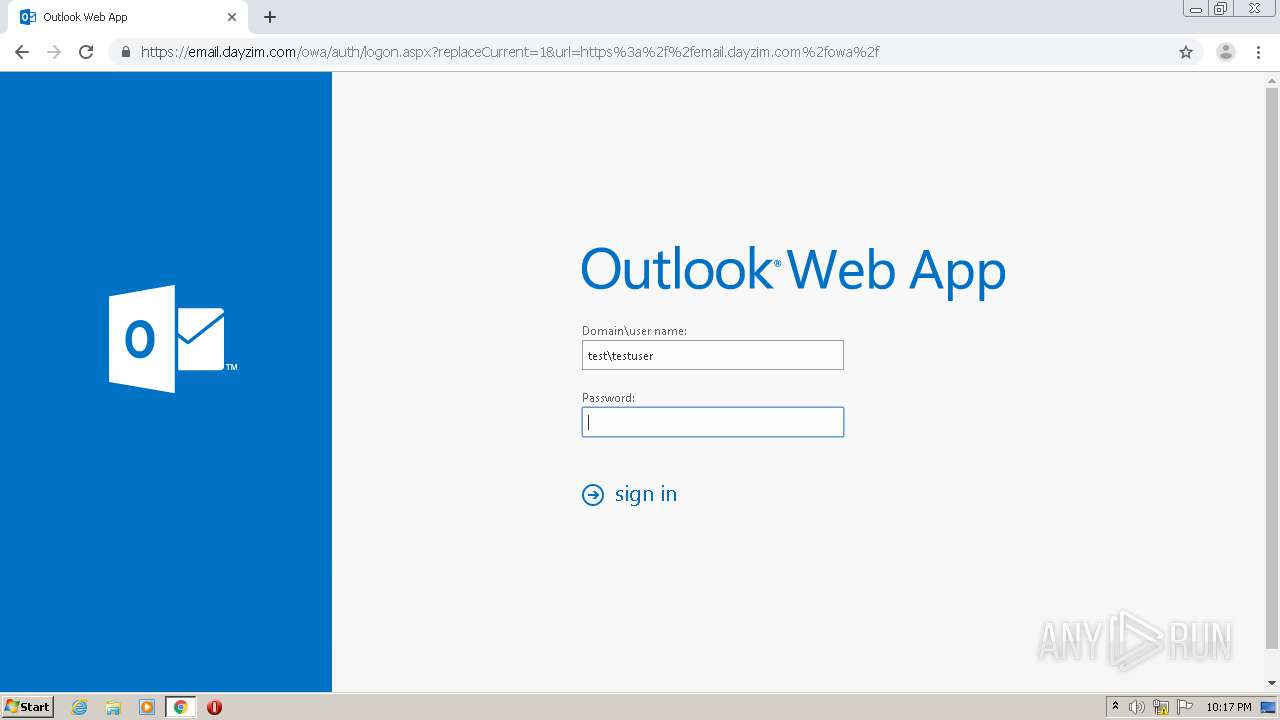
Task: Close the Outlook Web App tab
Action: [x=232, y=17]
